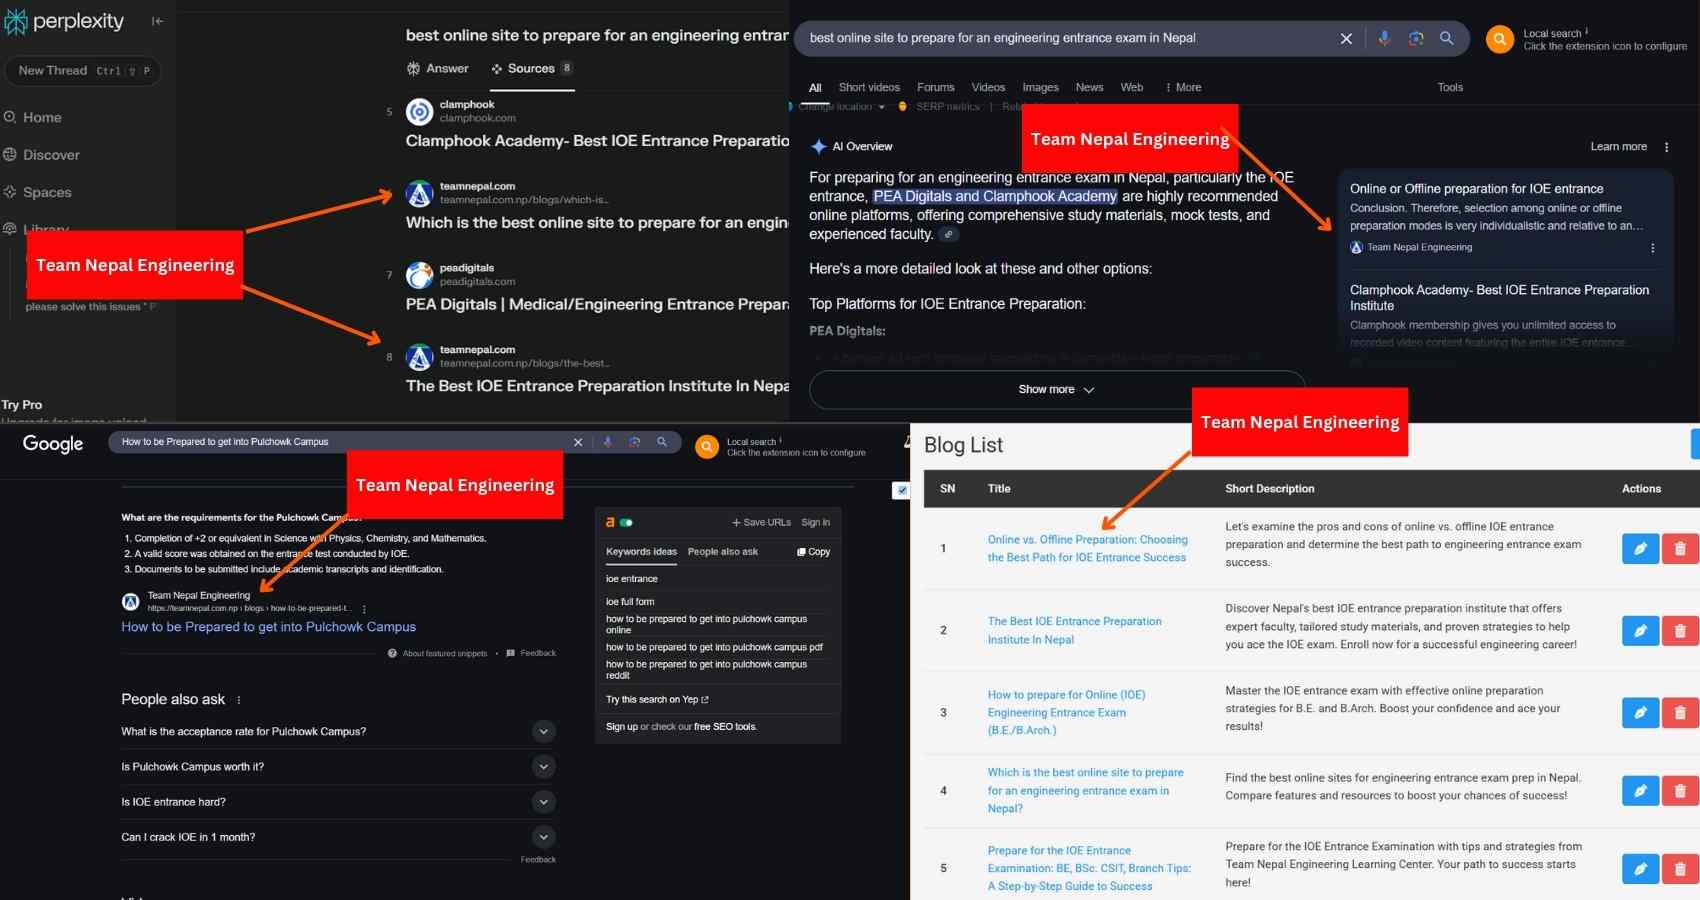The image size is (1700, 900).
Task: Select the Forums search tab
Action: pyautogui.click(x=935, y=88)
